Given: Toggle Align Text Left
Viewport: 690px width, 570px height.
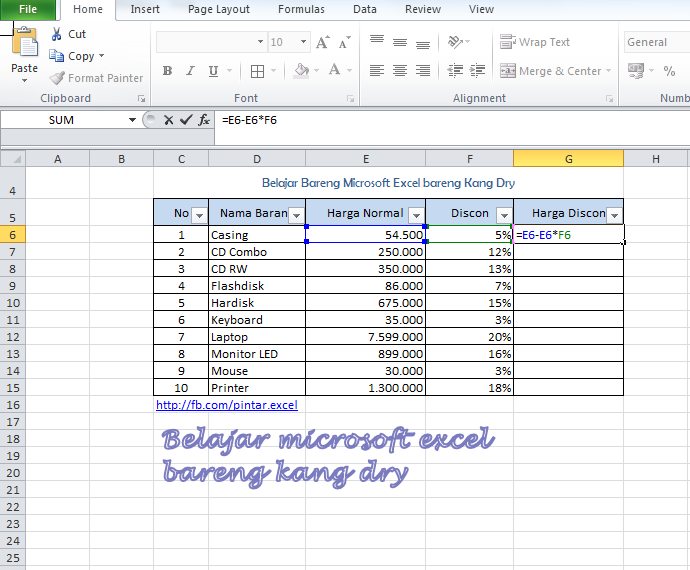Looking at the screenshot, I should [x=377, y=70].
